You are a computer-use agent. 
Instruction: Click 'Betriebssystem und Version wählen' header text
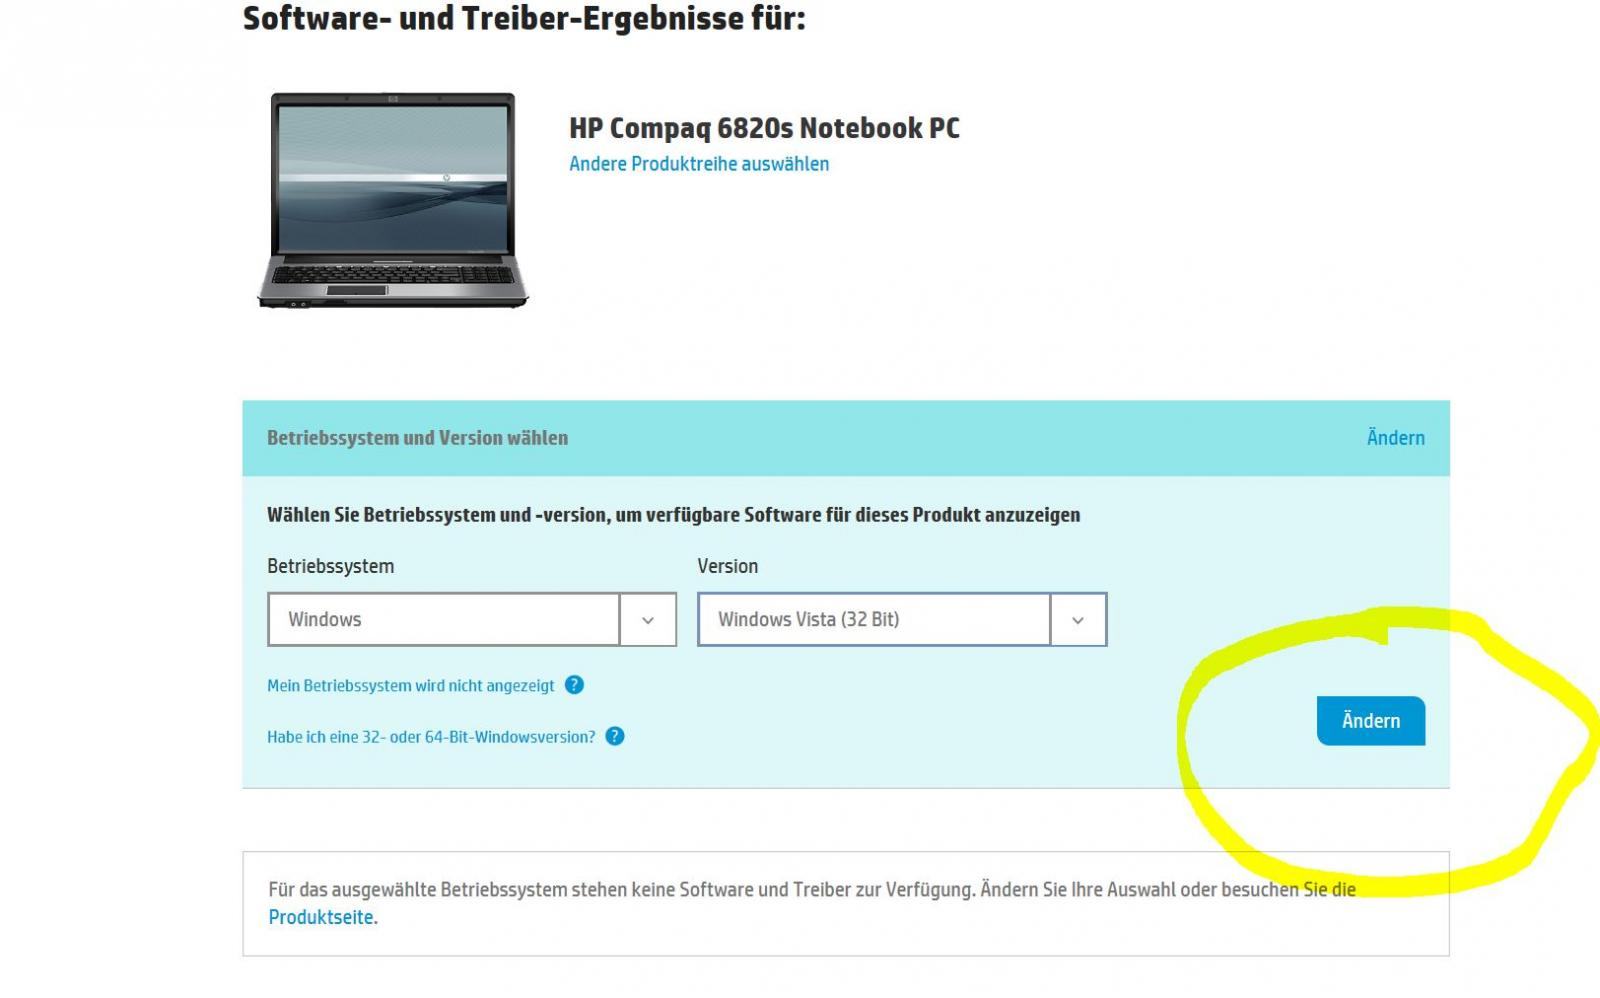click(417, 438)
